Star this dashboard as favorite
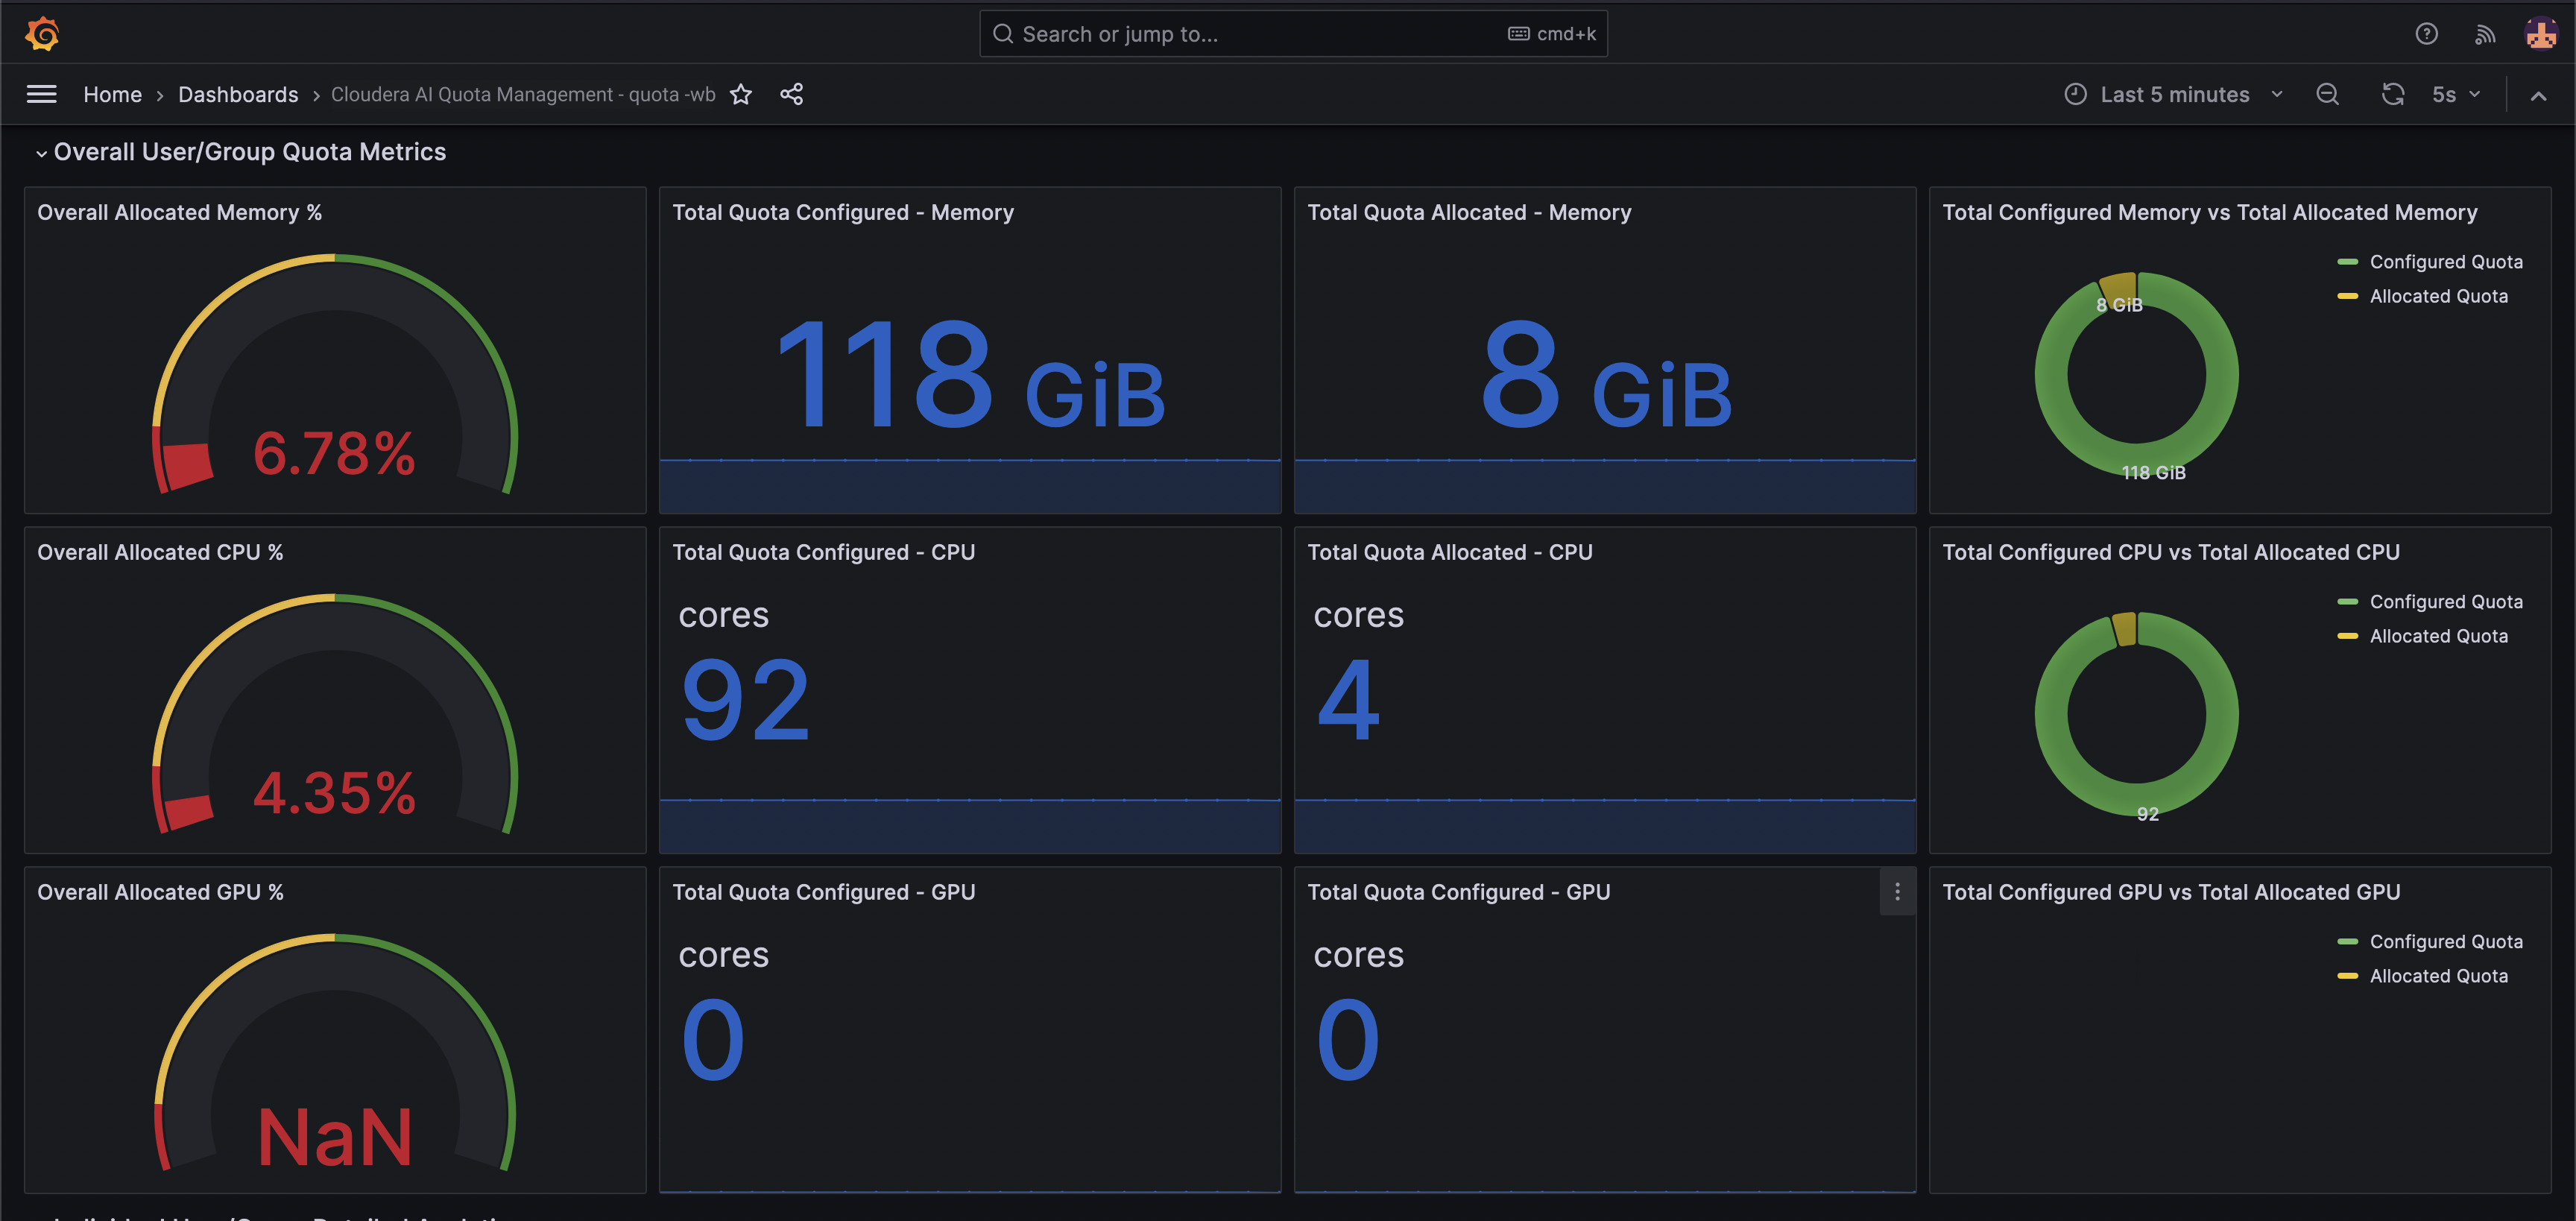This screenshot has height=1221, width=2576. click(740, 94)
